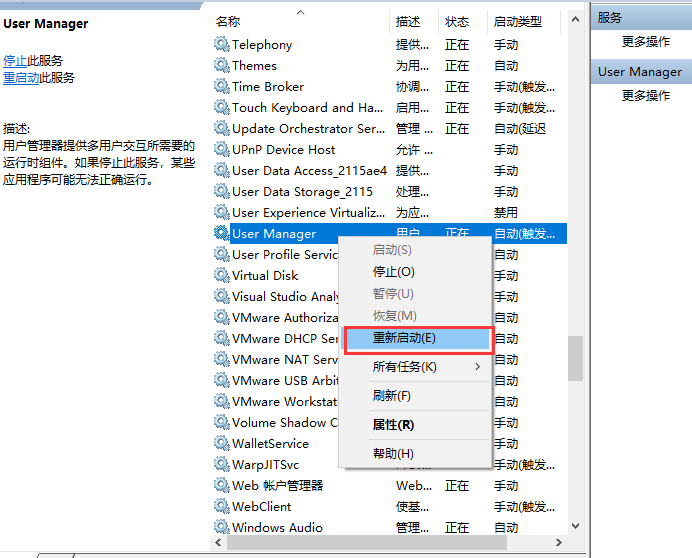Image resolution: width=692 pixels, height=558 pixels.
Task: Click the User Data Storage gear icon
Action: (222, 192)
